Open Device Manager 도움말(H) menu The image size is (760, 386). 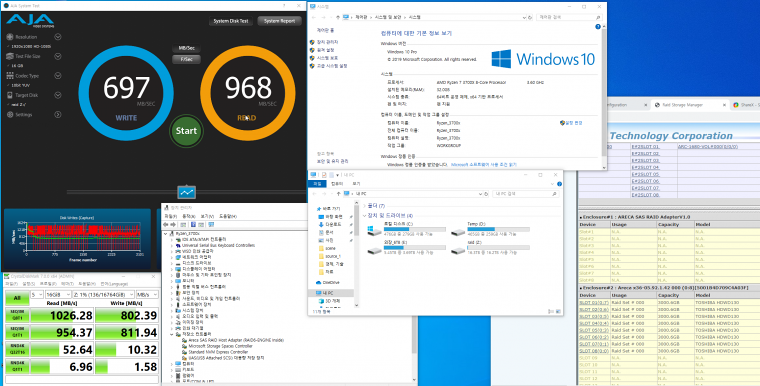tap(228, 216)
